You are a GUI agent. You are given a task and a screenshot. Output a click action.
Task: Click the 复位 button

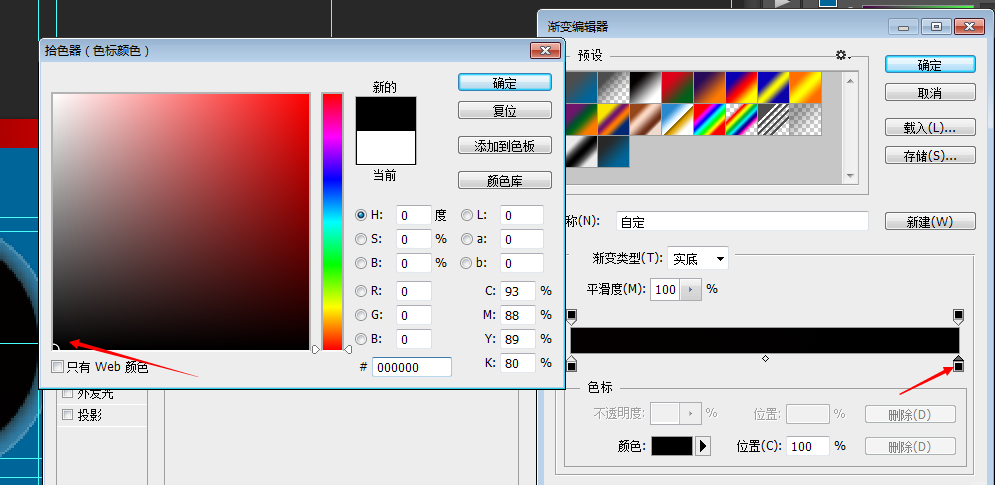pyautogui.click(x=504, y=110)
